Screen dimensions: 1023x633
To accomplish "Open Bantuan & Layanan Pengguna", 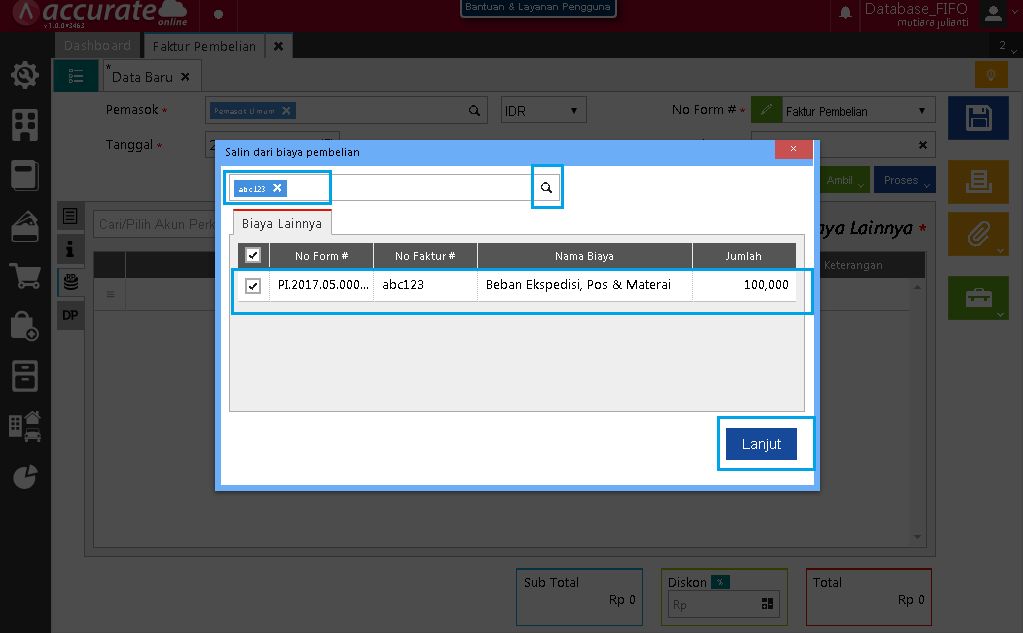I will click(x=538, y=6).
